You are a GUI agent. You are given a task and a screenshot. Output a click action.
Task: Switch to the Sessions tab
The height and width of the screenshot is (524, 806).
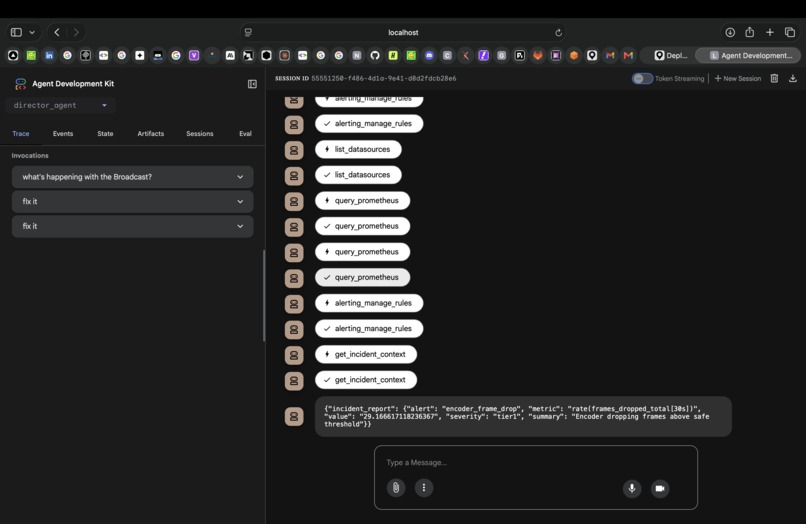(x=199, y=134)
